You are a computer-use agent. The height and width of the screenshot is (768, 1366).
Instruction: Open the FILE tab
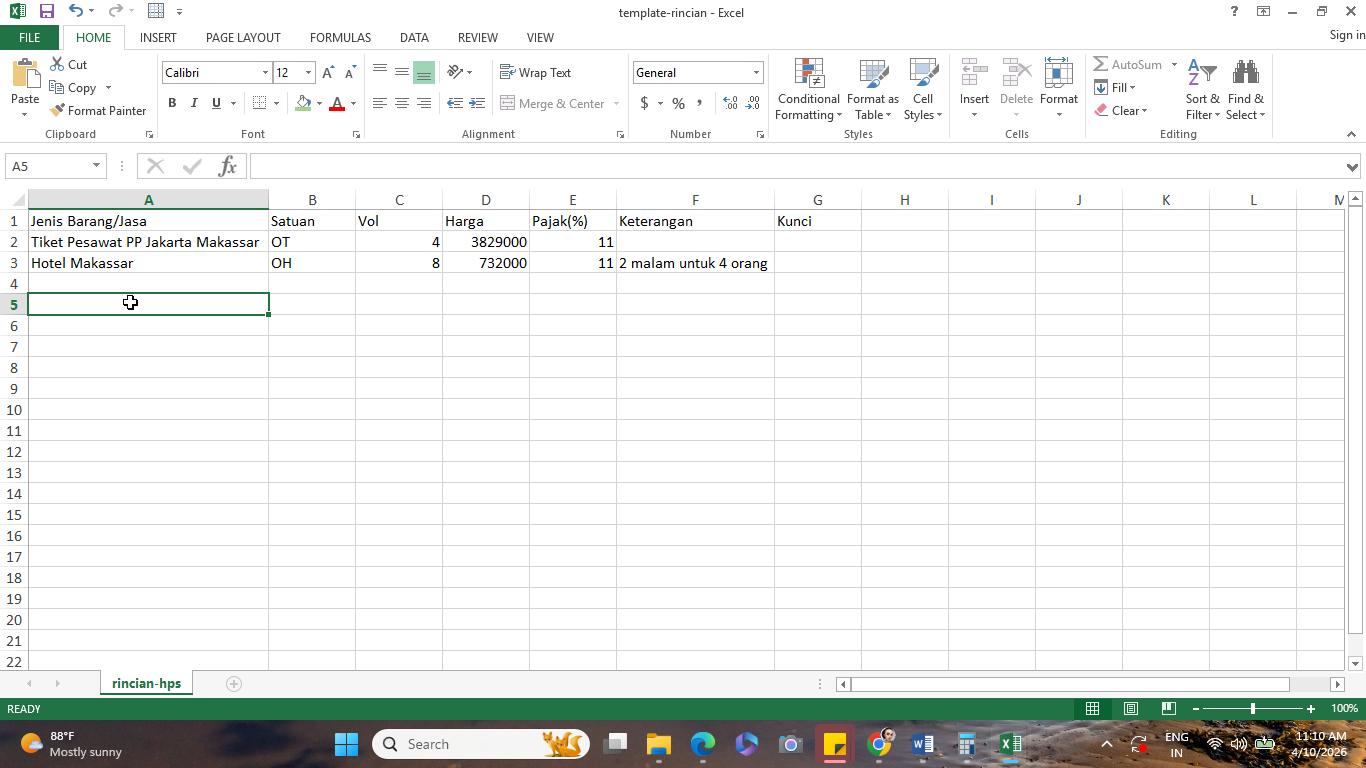(29, 37)
